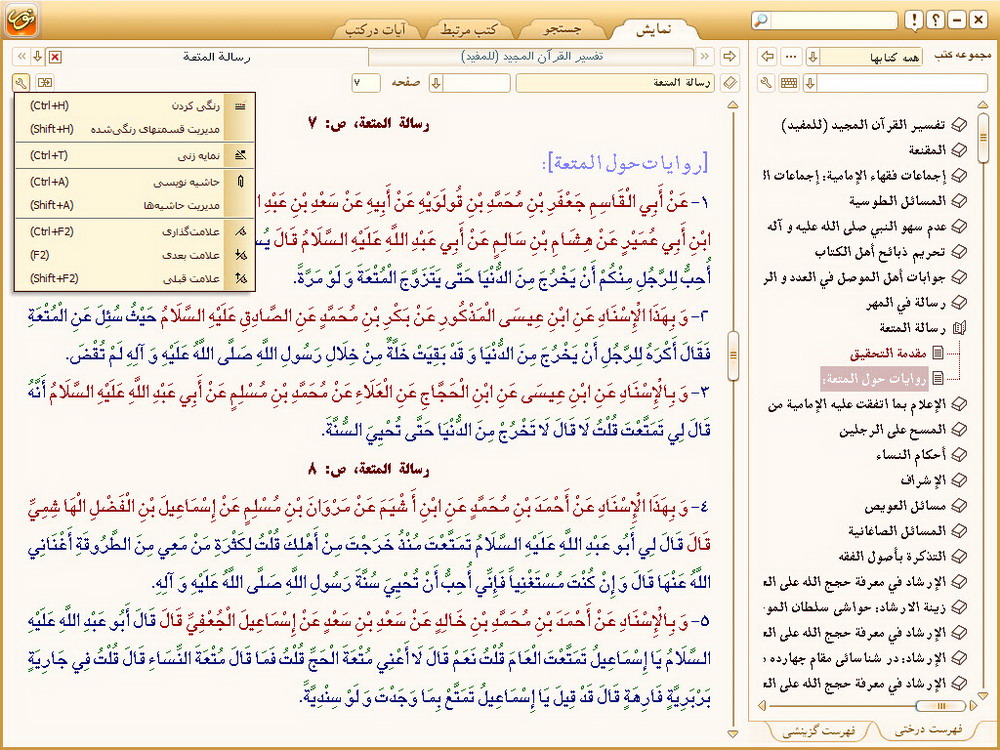Click the split-view icon beside the text wrench
The image size is (1000, 750).
pyautogui.click(x=45, y=82)
